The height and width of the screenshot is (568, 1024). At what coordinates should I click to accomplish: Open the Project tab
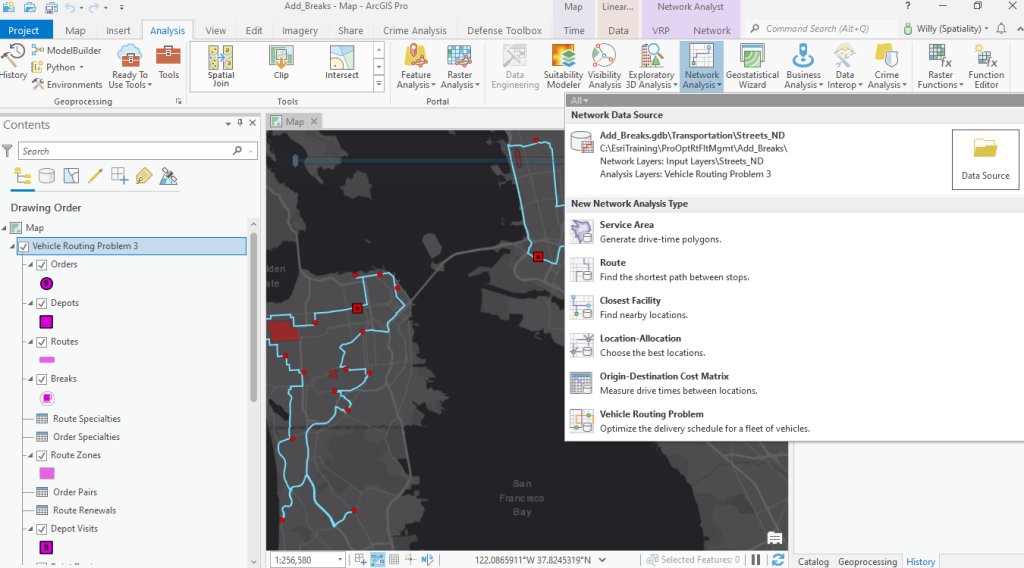point(24,30)
